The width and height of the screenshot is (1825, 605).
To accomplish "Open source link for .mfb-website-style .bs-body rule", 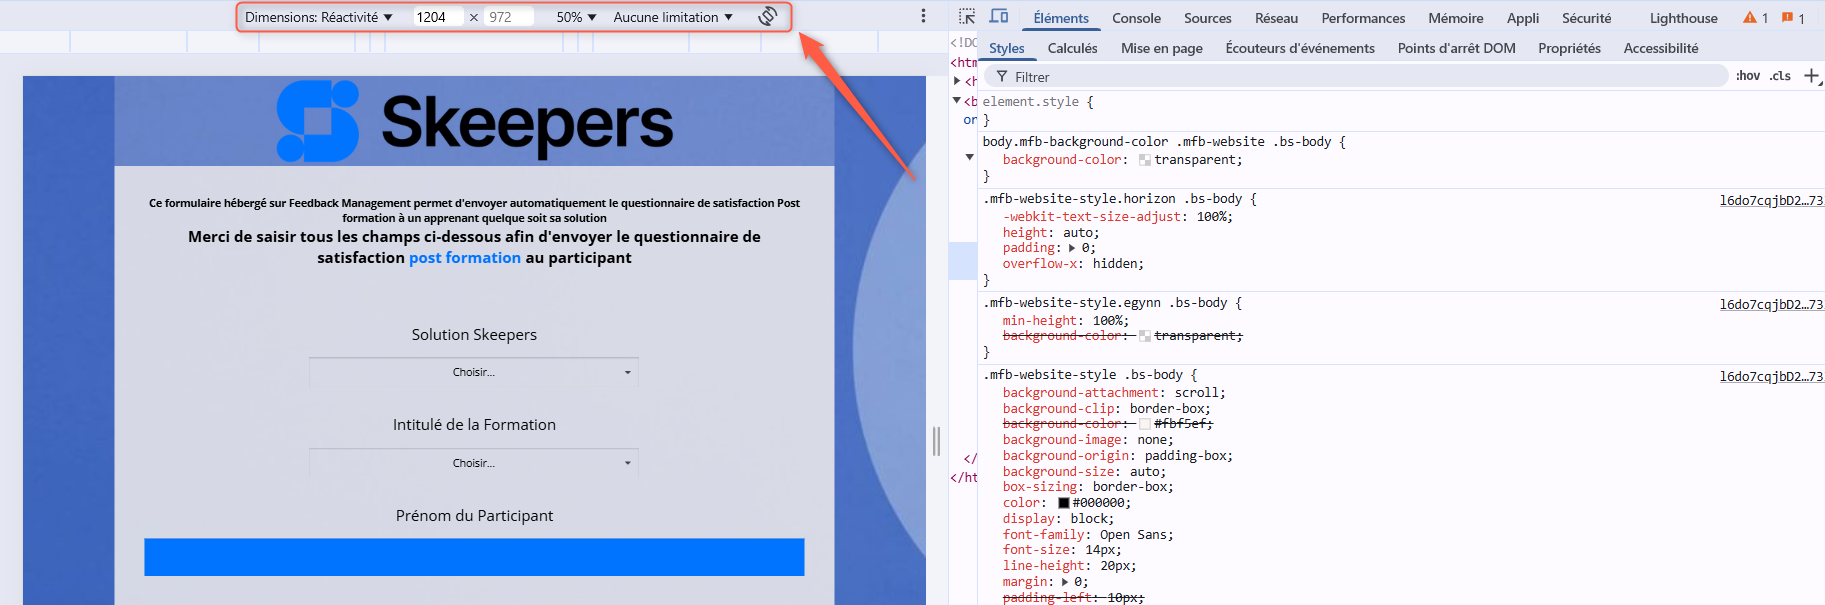I will pyautogui.click(x=1771, y=376).
